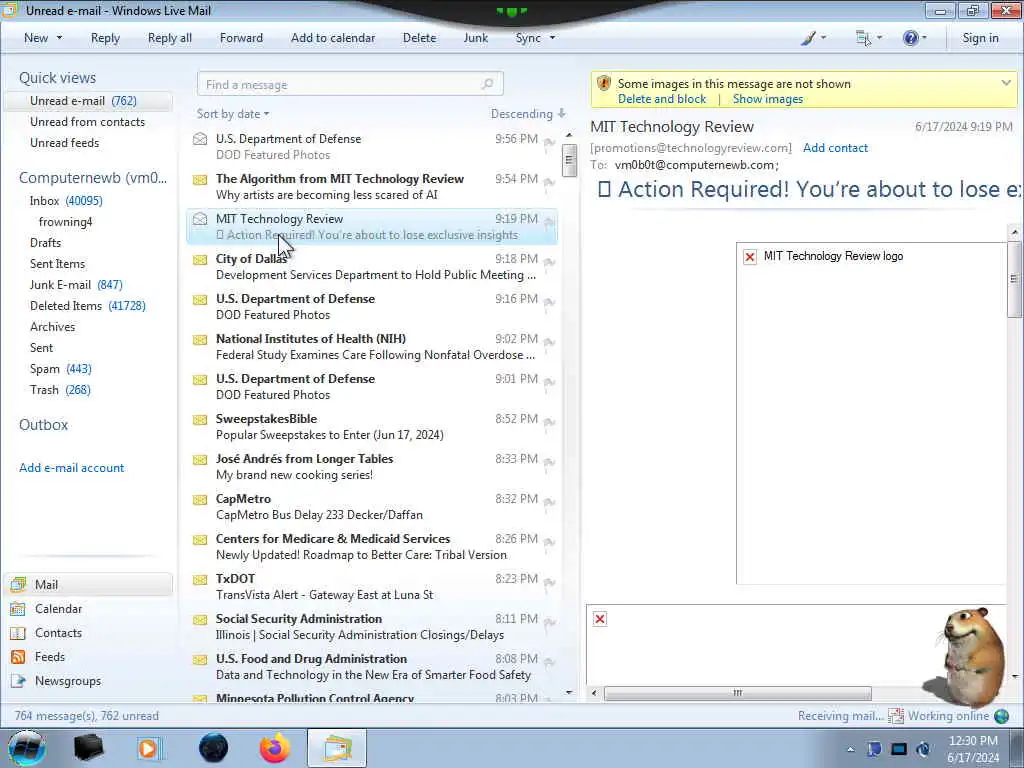Flag the City of Dallas message
1024x768 pixels.
pyautogui.click(x=549, y=263)
